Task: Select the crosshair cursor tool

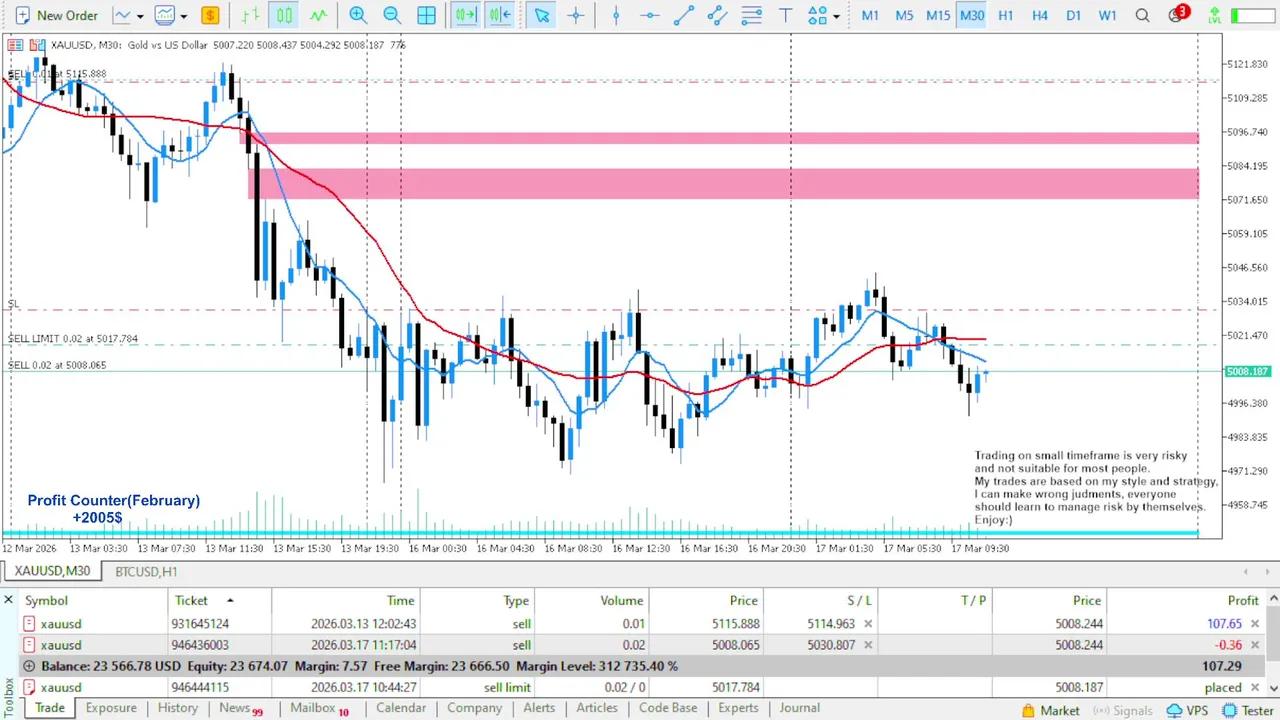Action: tap(576, 15)
